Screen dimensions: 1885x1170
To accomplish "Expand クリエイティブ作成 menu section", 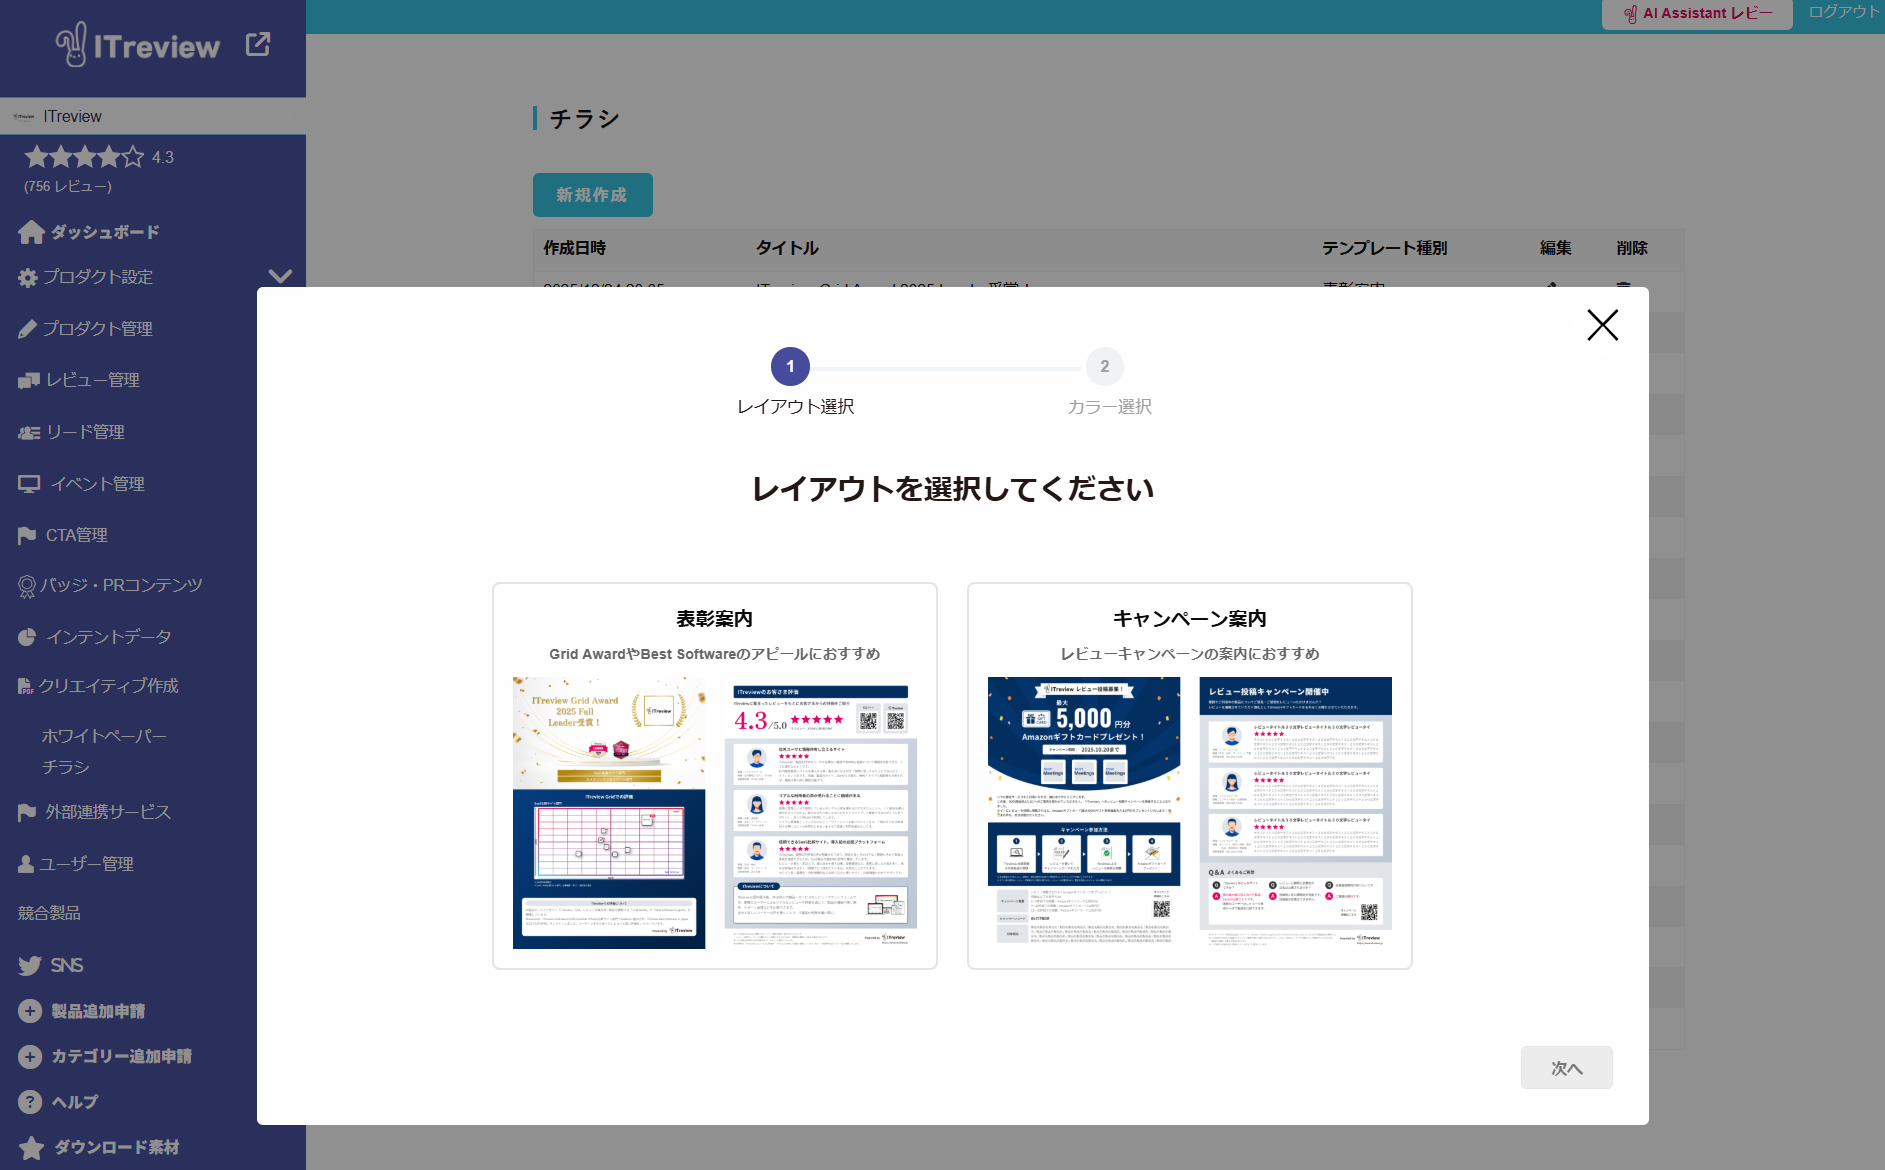I will 108,686.
